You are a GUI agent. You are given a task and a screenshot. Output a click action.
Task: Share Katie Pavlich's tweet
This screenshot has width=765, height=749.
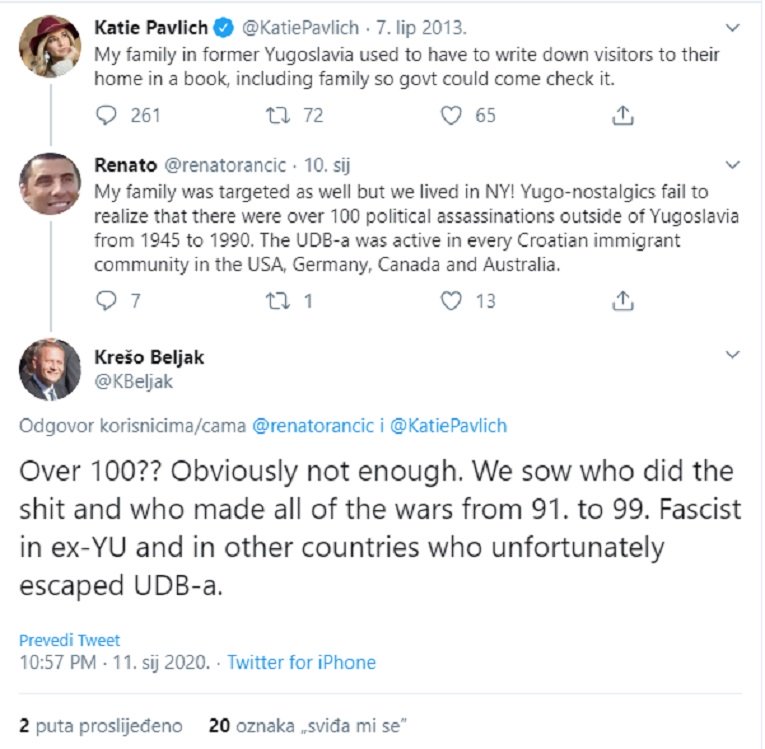(x=623, y=116)
